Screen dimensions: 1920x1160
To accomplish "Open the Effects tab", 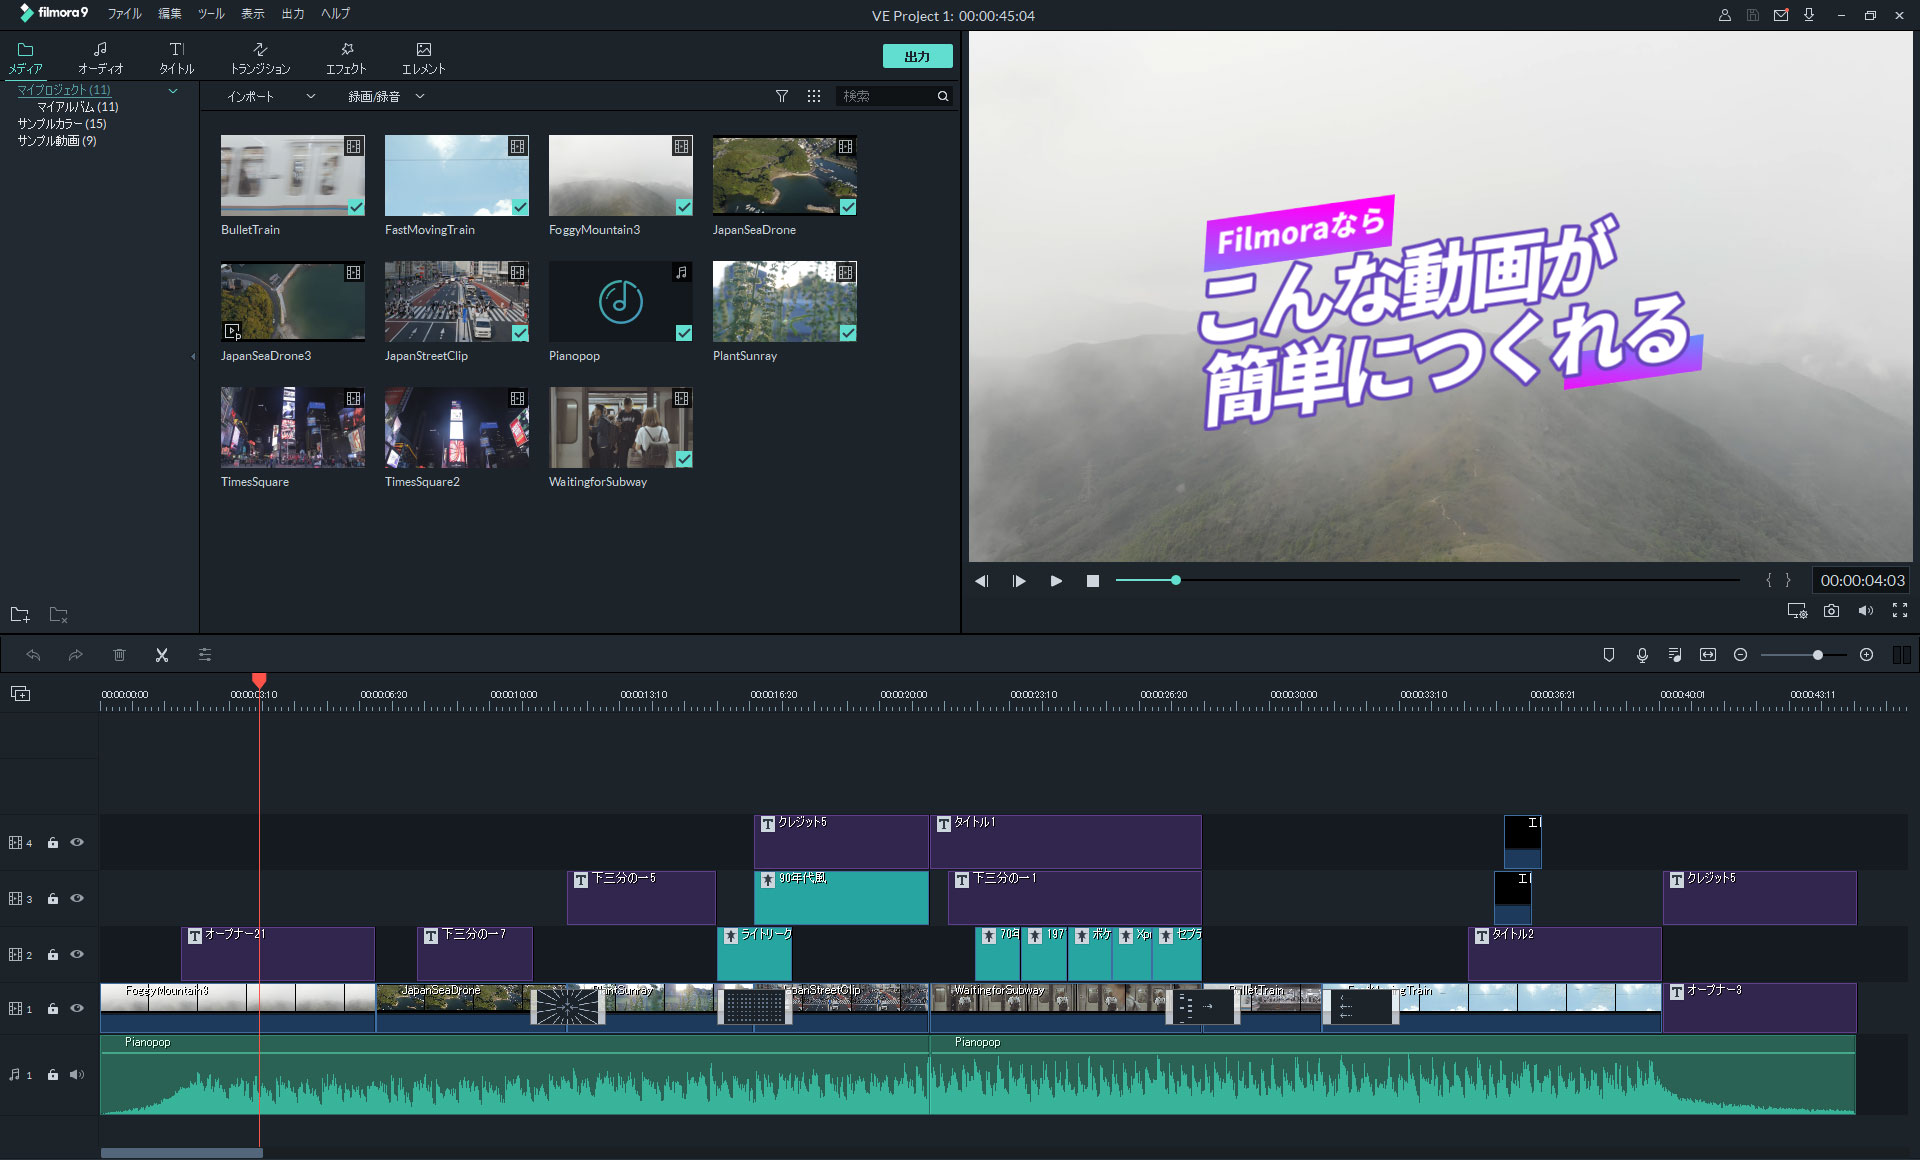I will [x=346, y=58].
